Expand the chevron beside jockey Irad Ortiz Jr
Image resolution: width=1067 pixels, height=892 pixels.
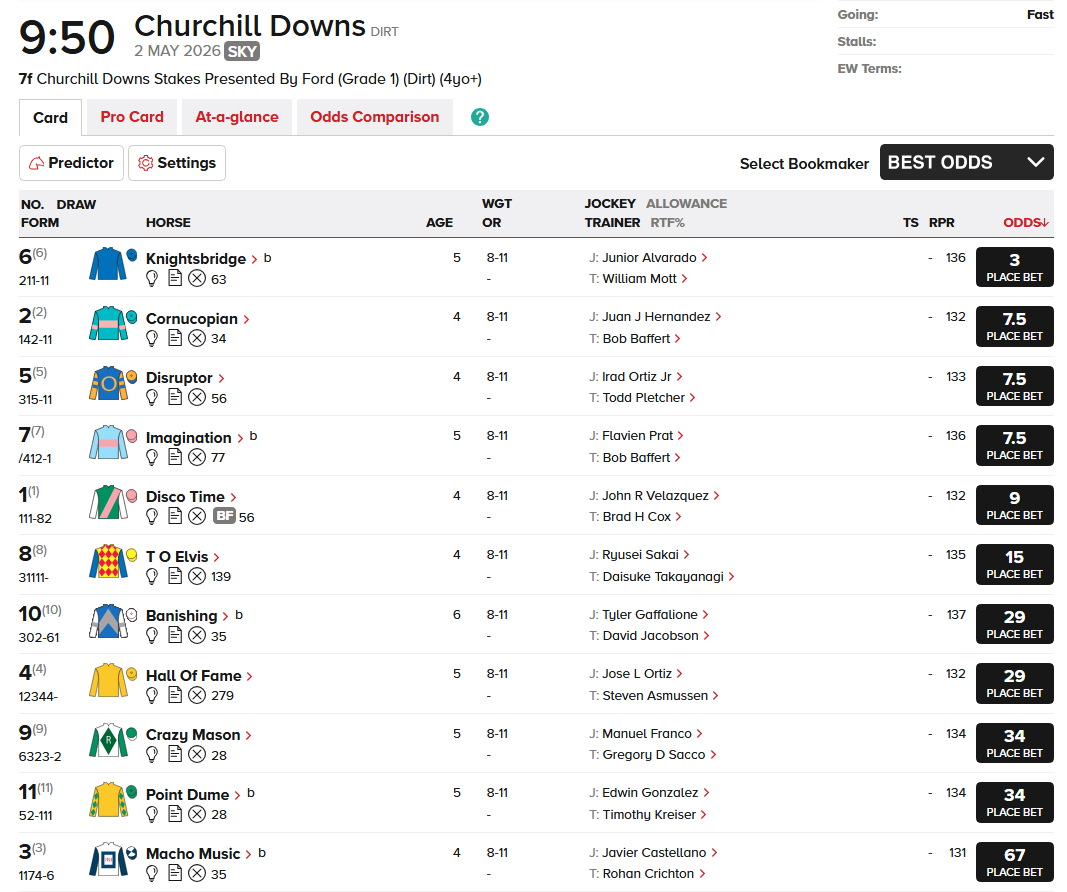680,376
